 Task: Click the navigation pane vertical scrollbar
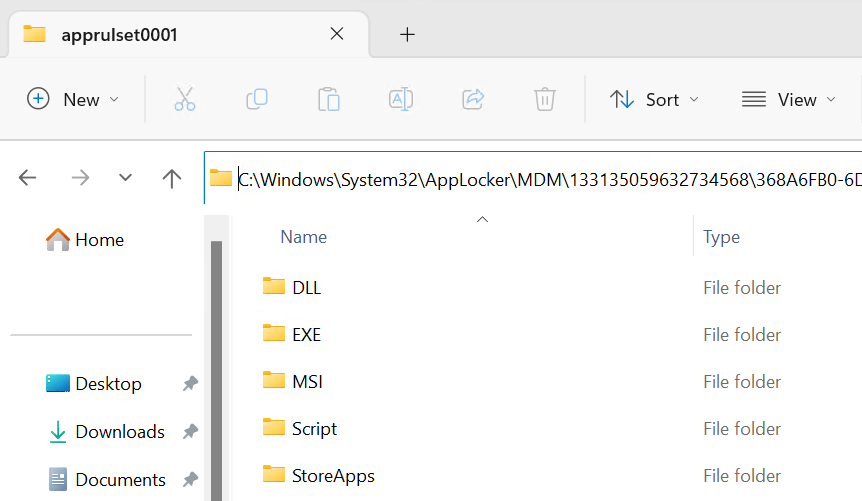216,370
